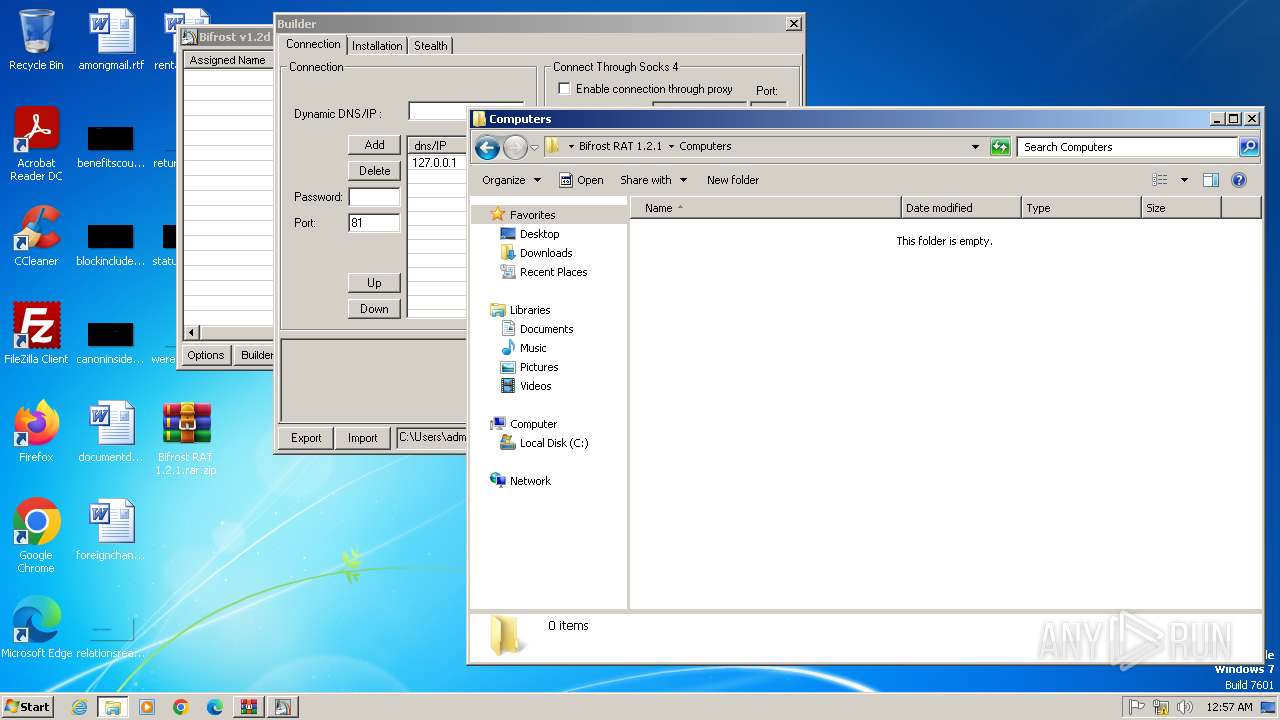Click the Port field showing 81
The image size is (1280, 720).
tap(374, 223)
